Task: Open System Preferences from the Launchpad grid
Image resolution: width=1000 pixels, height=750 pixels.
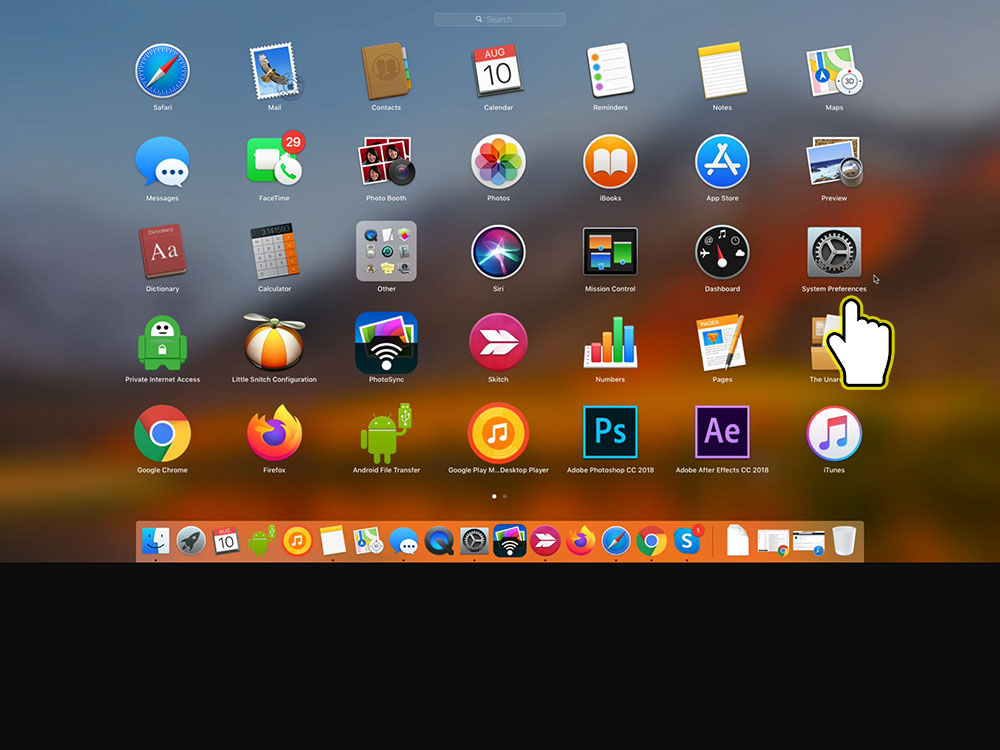Action: coord(834,252)
